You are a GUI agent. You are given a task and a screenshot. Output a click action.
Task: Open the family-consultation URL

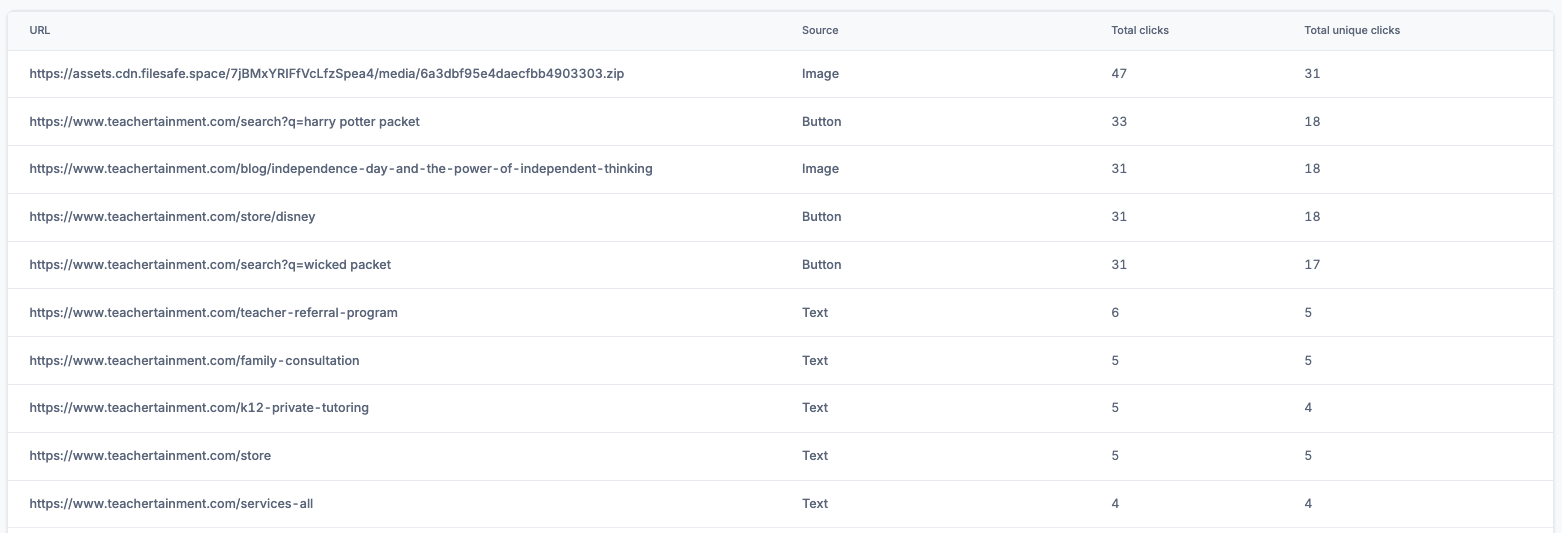[194, 361]
